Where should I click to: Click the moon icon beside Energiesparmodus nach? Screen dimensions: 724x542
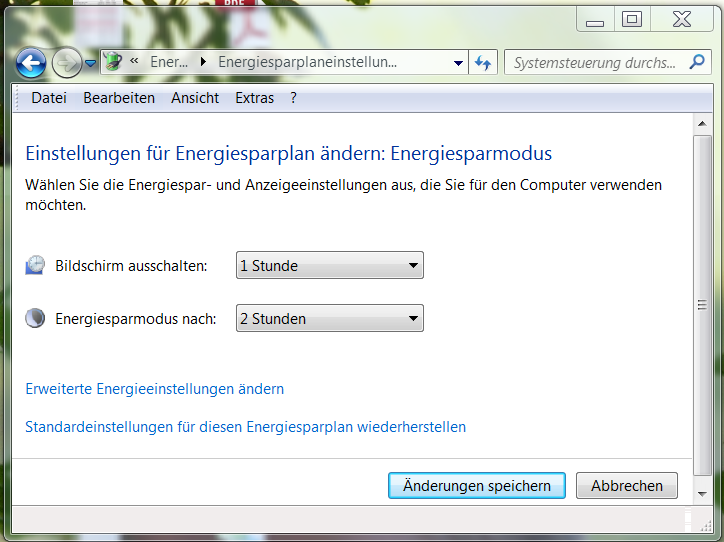35,319
